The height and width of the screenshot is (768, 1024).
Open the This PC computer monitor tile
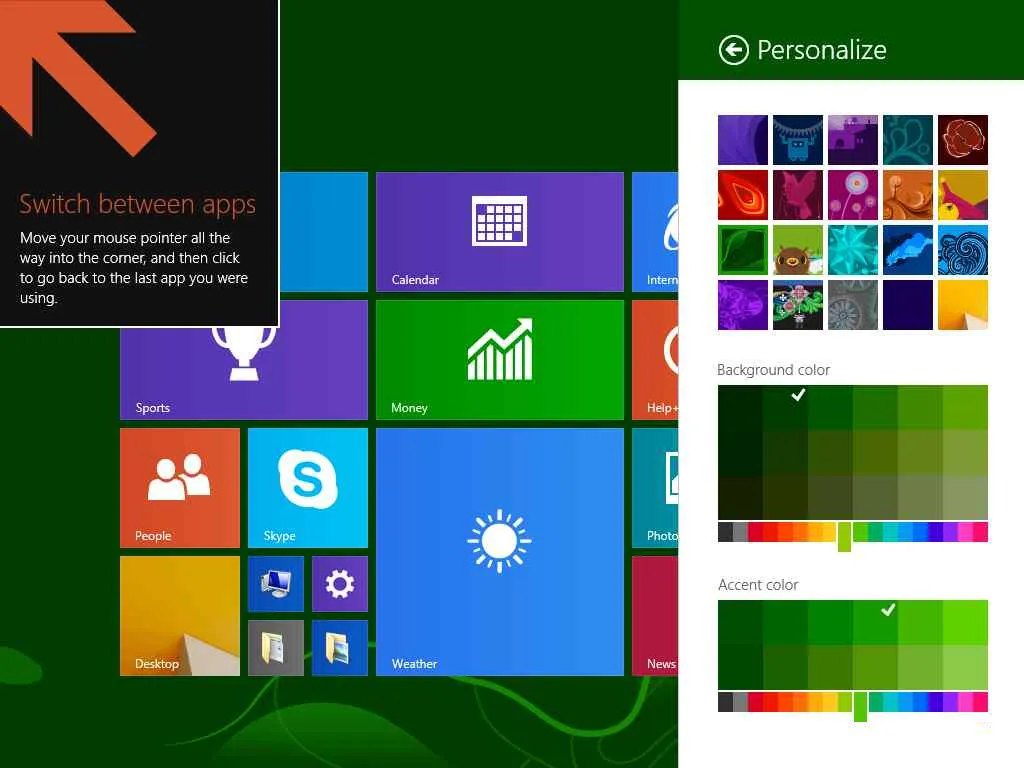point(276,584)
